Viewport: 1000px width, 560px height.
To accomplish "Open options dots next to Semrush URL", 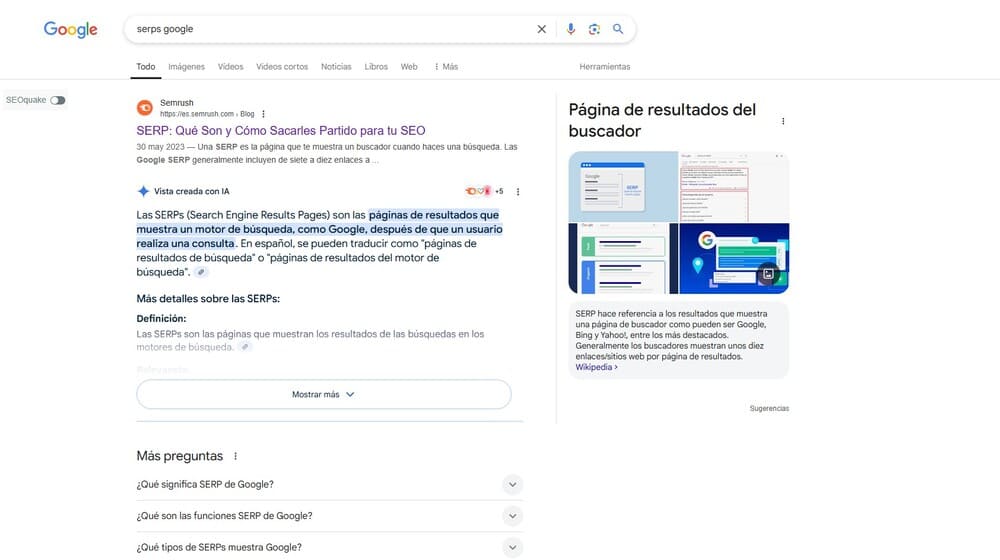I will click(263, 114).
